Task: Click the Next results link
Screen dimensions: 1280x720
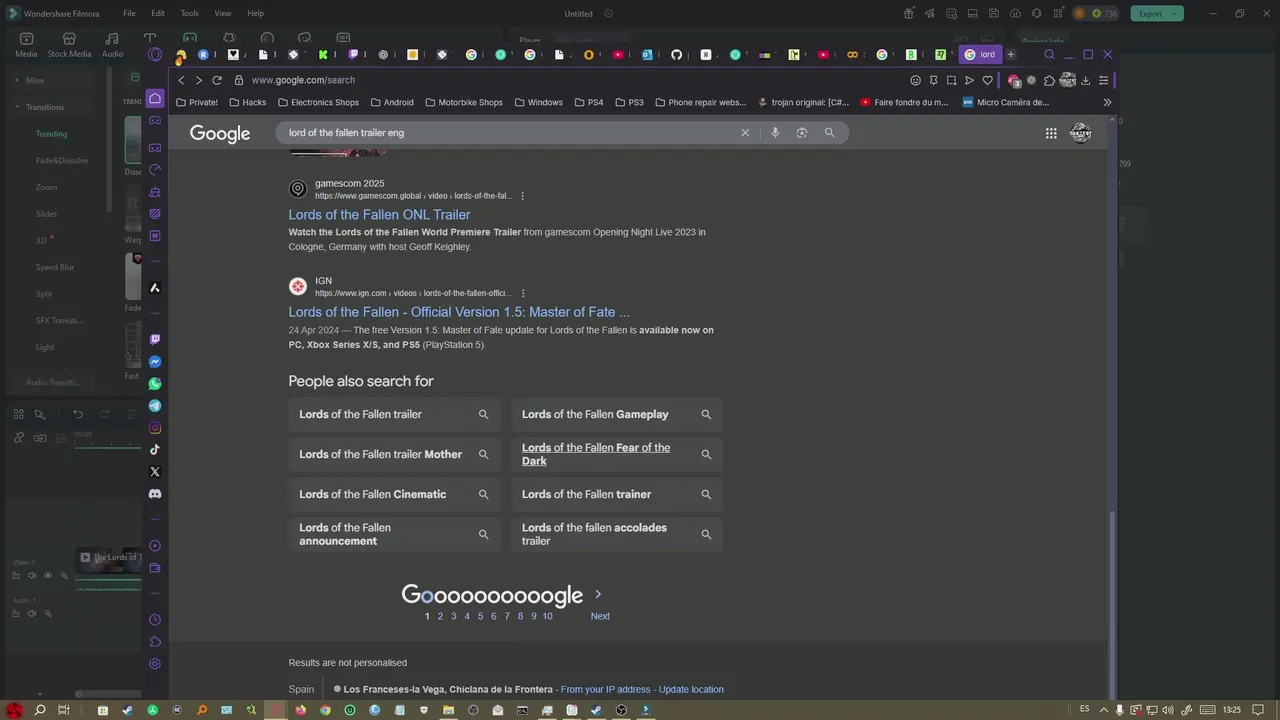Action: point(600,616)
